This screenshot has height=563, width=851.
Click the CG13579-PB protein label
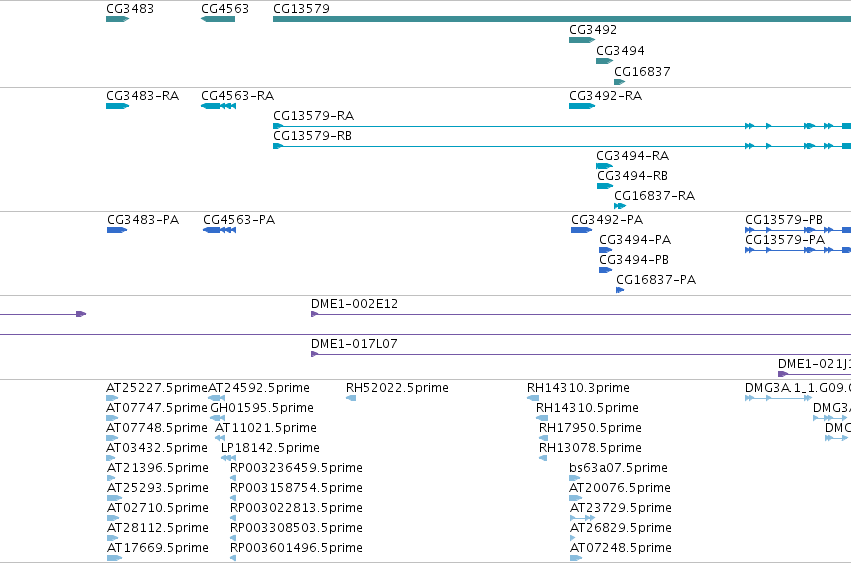(784, 219)
